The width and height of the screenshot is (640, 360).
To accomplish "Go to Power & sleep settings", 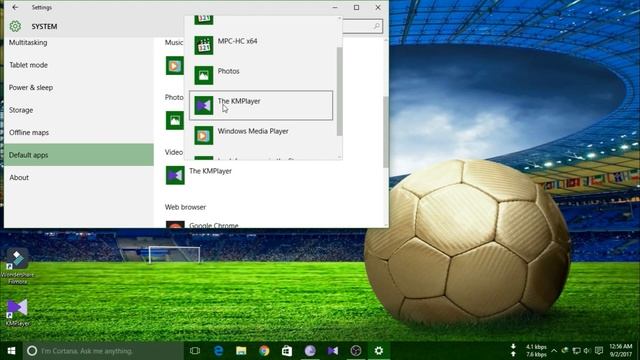I will (31, 87).
